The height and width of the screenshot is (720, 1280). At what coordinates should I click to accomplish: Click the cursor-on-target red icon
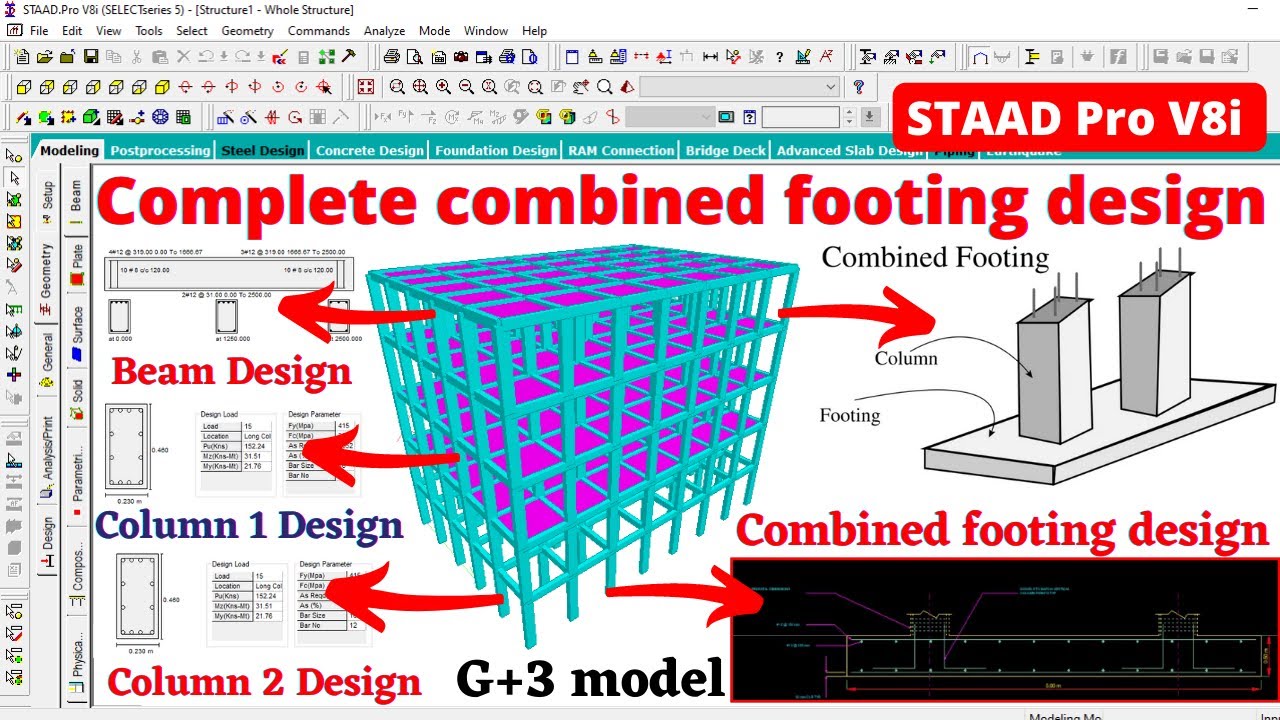[324, 87]
